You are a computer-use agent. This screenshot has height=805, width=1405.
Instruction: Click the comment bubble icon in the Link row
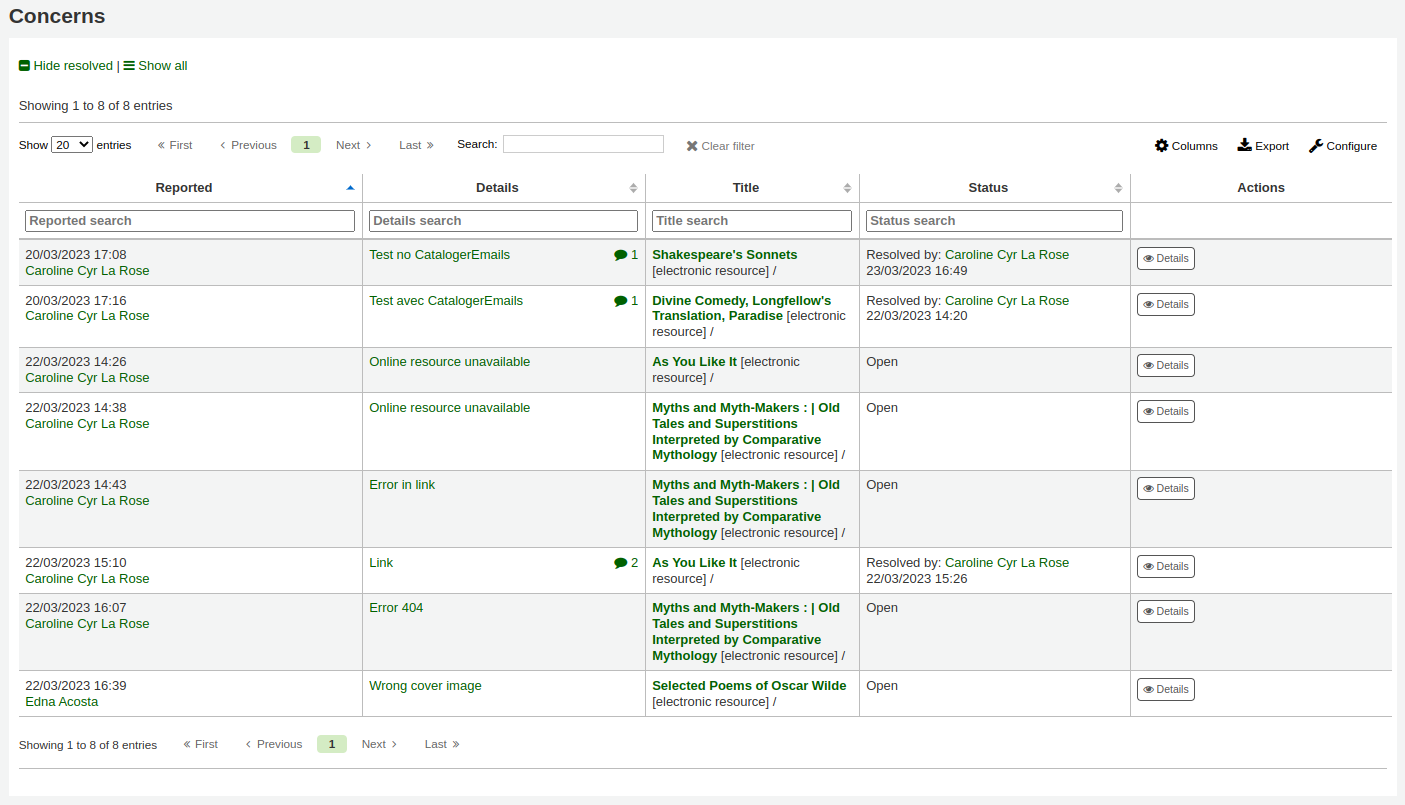coord(620,563)
